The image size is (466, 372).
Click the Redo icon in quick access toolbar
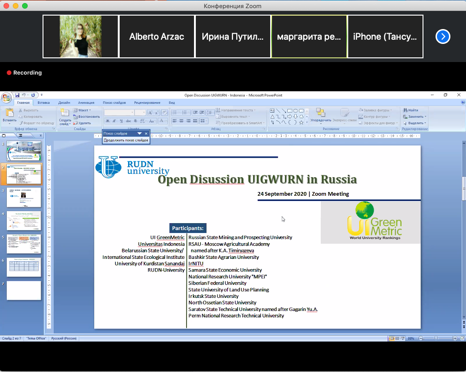tap(33, 95)
